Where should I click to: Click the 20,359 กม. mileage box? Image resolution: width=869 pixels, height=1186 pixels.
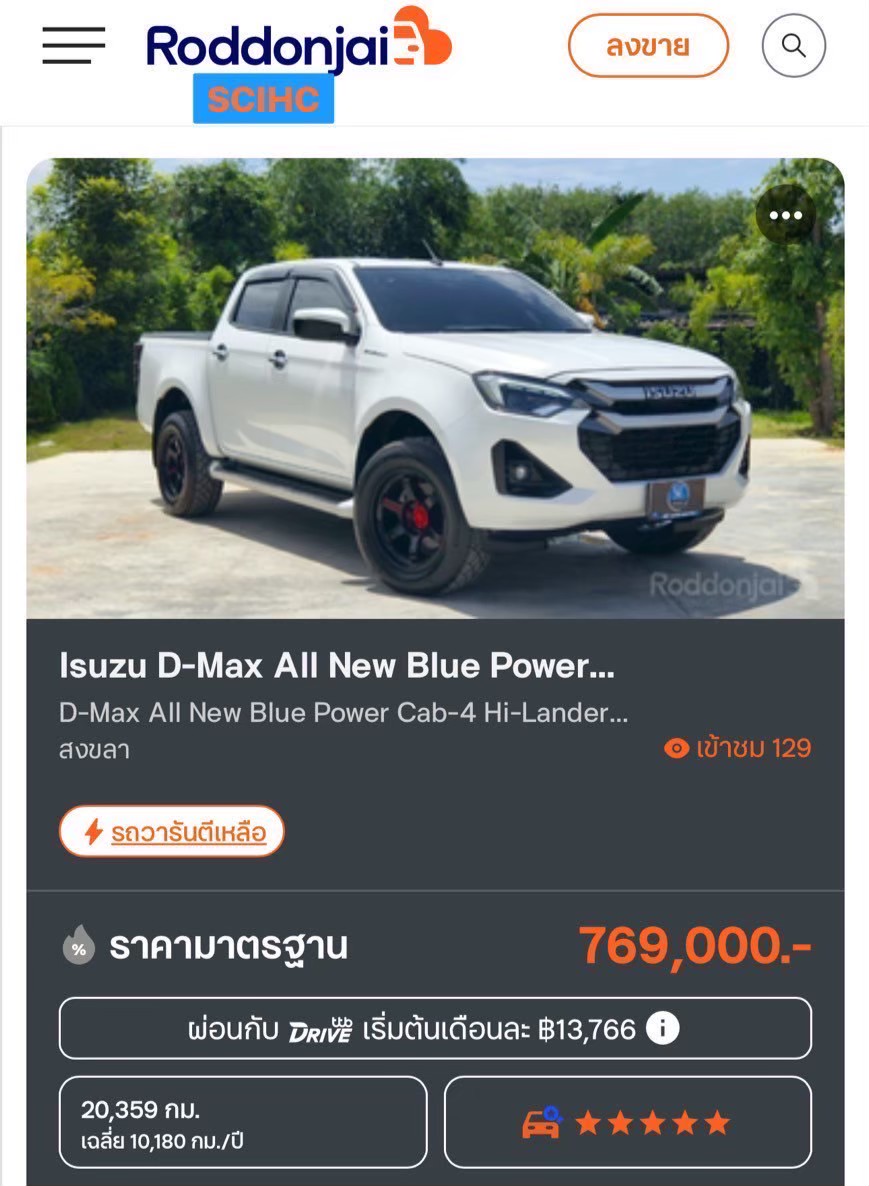click(243, 1122)
